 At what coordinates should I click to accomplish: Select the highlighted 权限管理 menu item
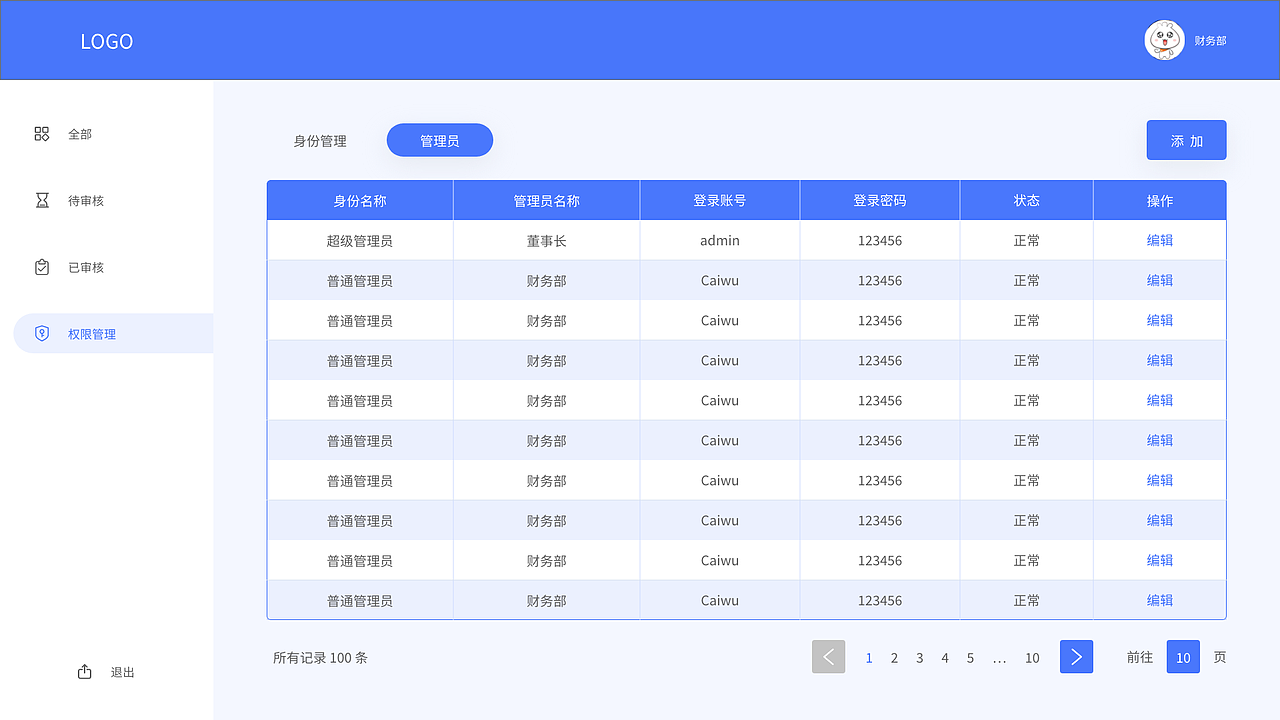tap(91, 333)
